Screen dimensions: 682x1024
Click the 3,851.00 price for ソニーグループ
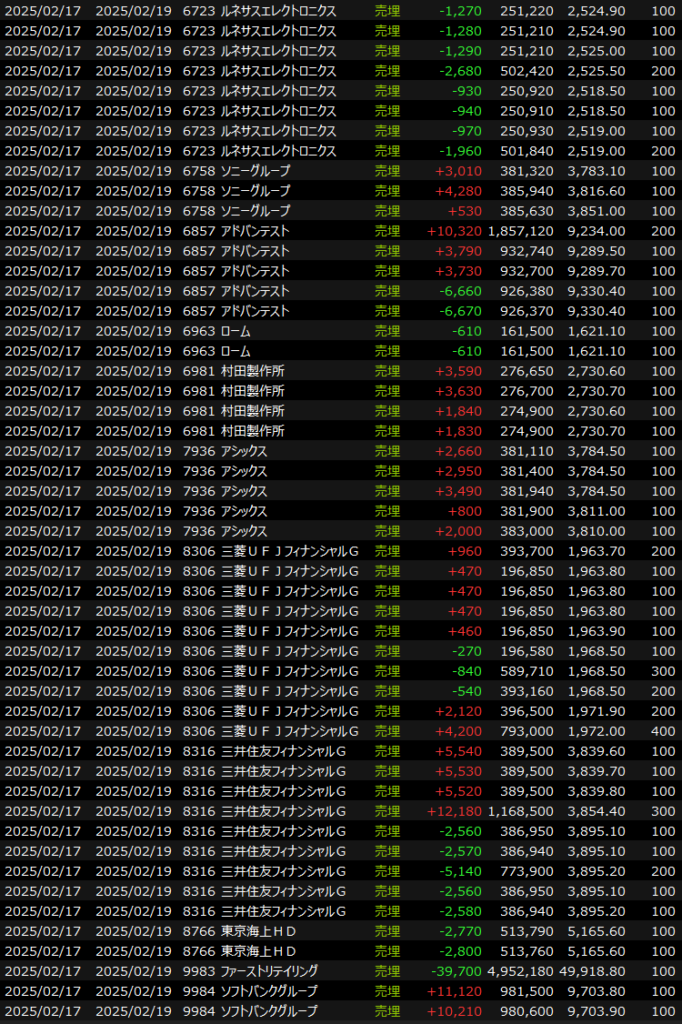tap(597, 211)
